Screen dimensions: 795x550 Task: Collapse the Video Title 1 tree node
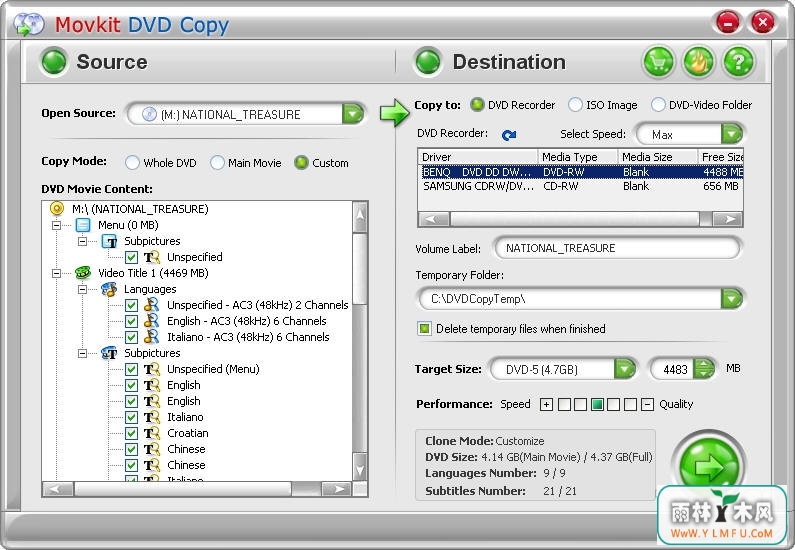pos(56,273)
